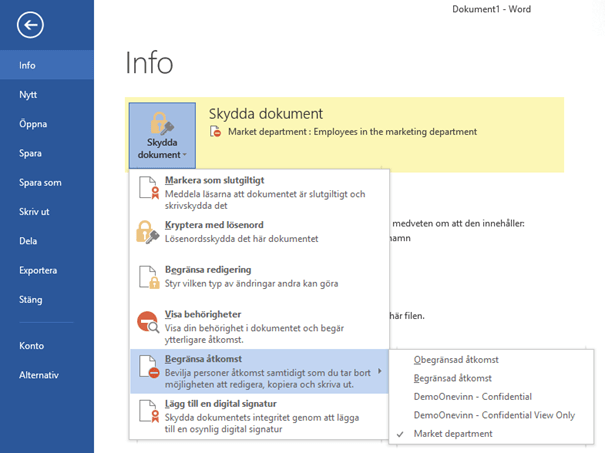Click the back arrow circle icon

[x=31, y=25]
